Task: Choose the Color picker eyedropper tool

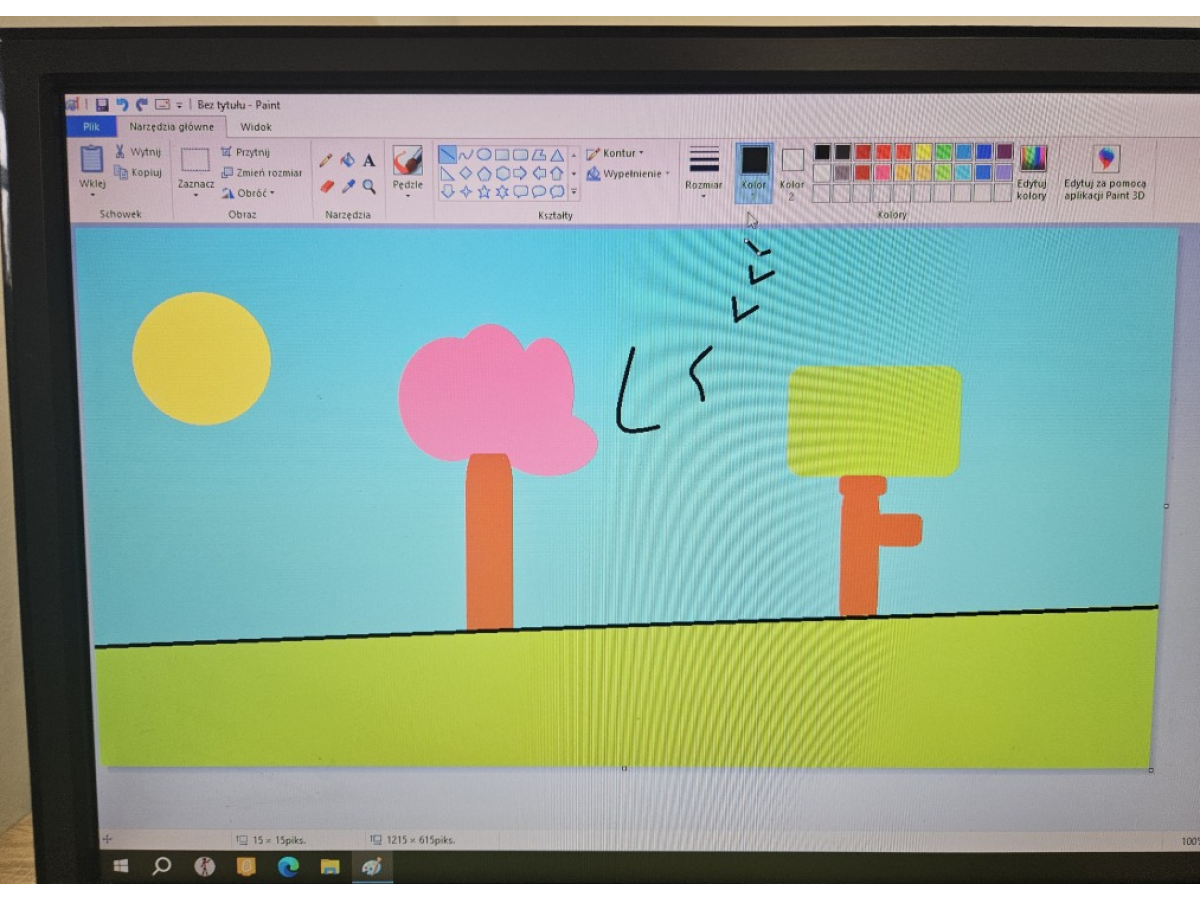Action: (x=348, y=186)
